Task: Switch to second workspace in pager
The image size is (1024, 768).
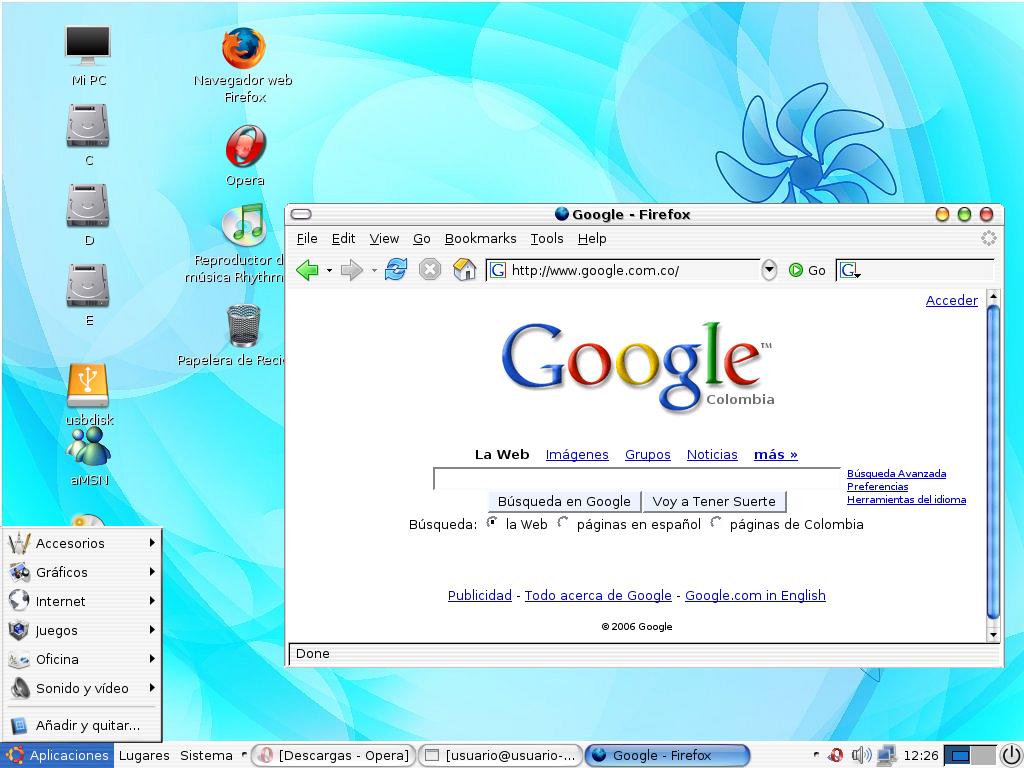Action: click(x=984, y=756)
